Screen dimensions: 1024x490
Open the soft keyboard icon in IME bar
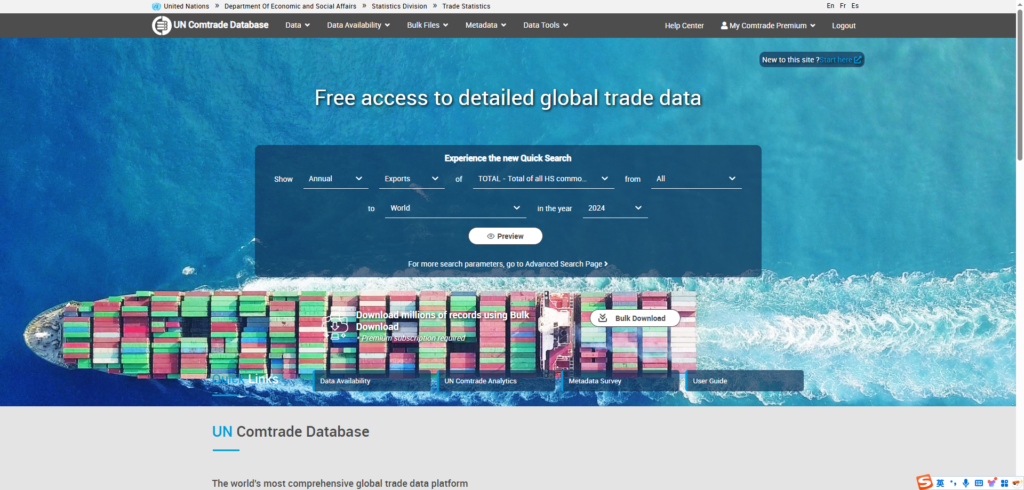click(x=979, y=483)
